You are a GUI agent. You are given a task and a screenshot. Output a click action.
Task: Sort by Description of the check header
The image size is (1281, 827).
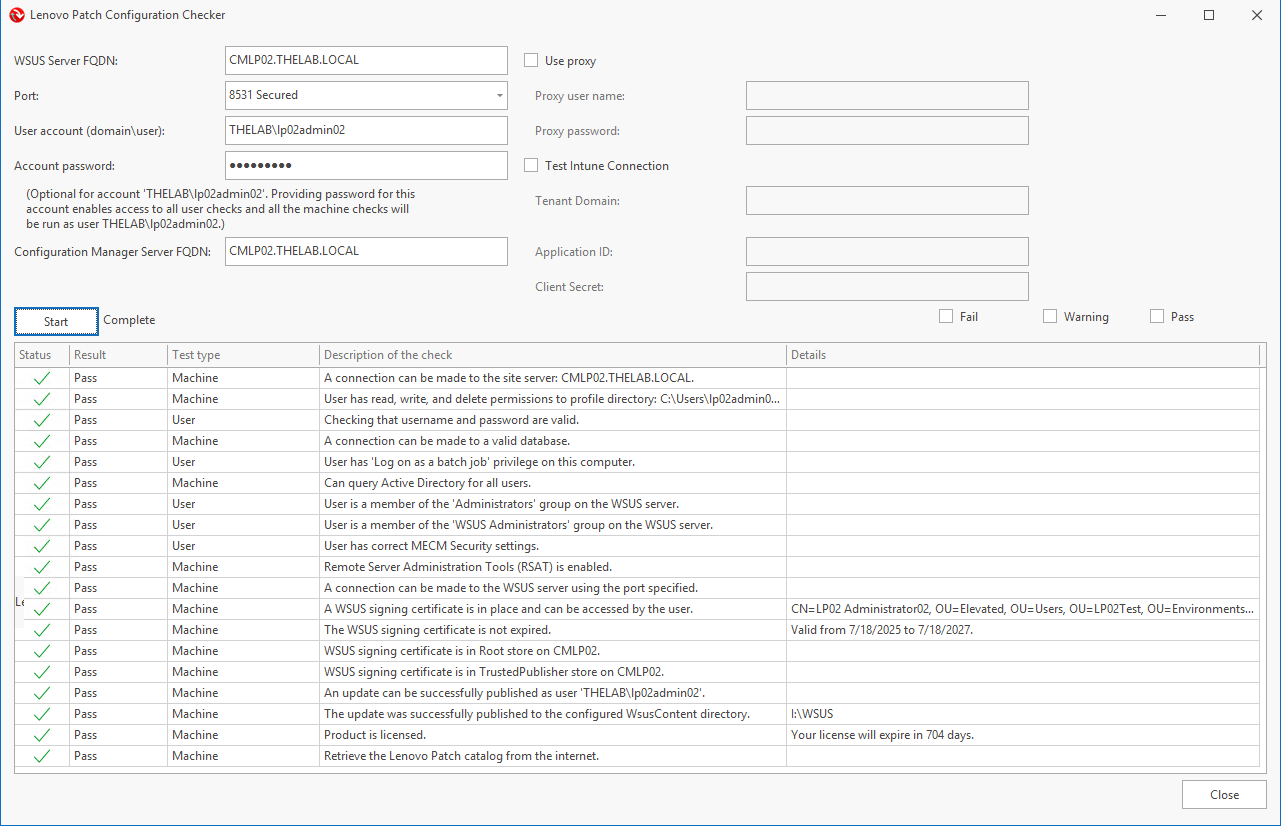tap(553, 355)
